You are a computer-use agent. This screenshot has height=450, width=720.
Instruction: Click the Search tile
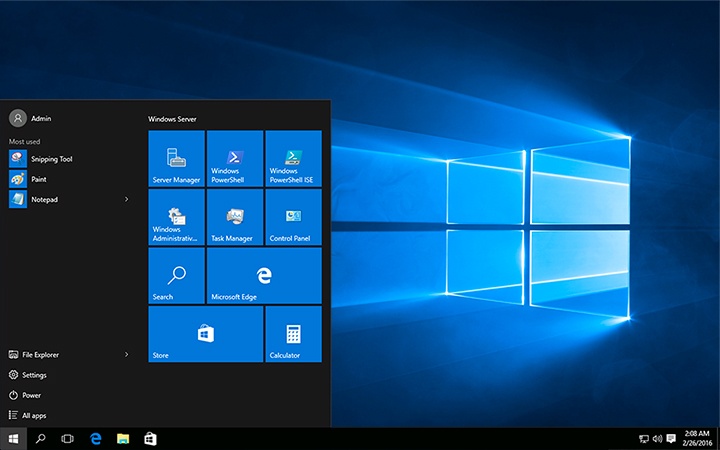click(x=176, y=276)
